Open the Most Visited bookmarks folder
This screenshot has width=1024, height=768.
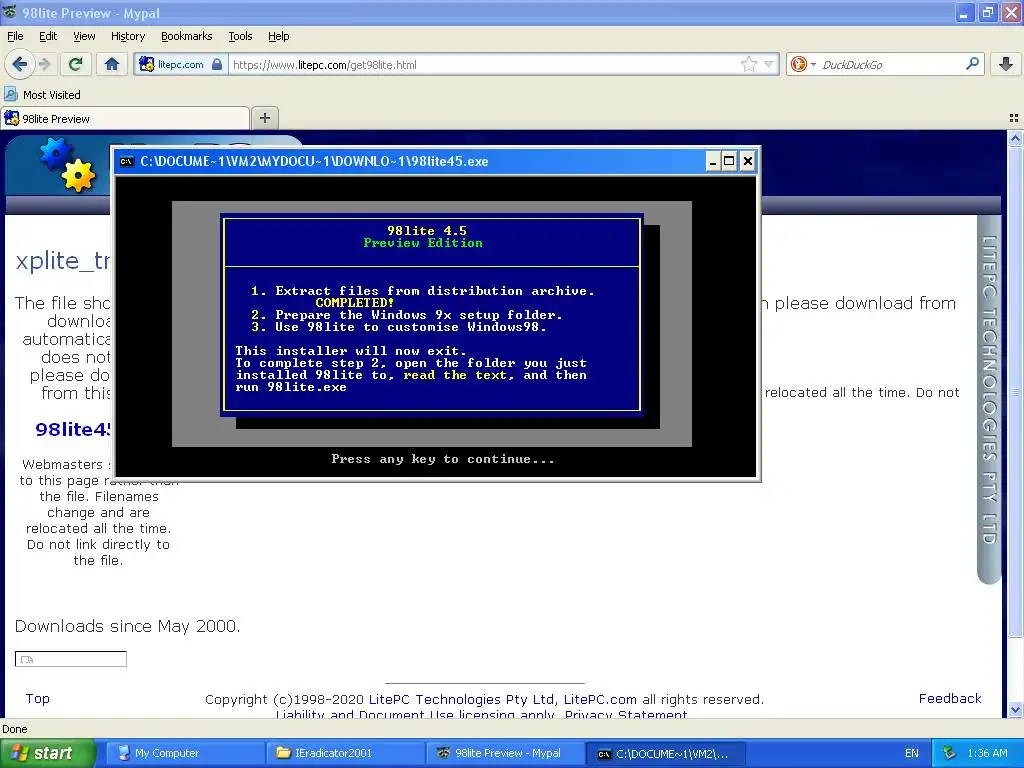(43, 95)
